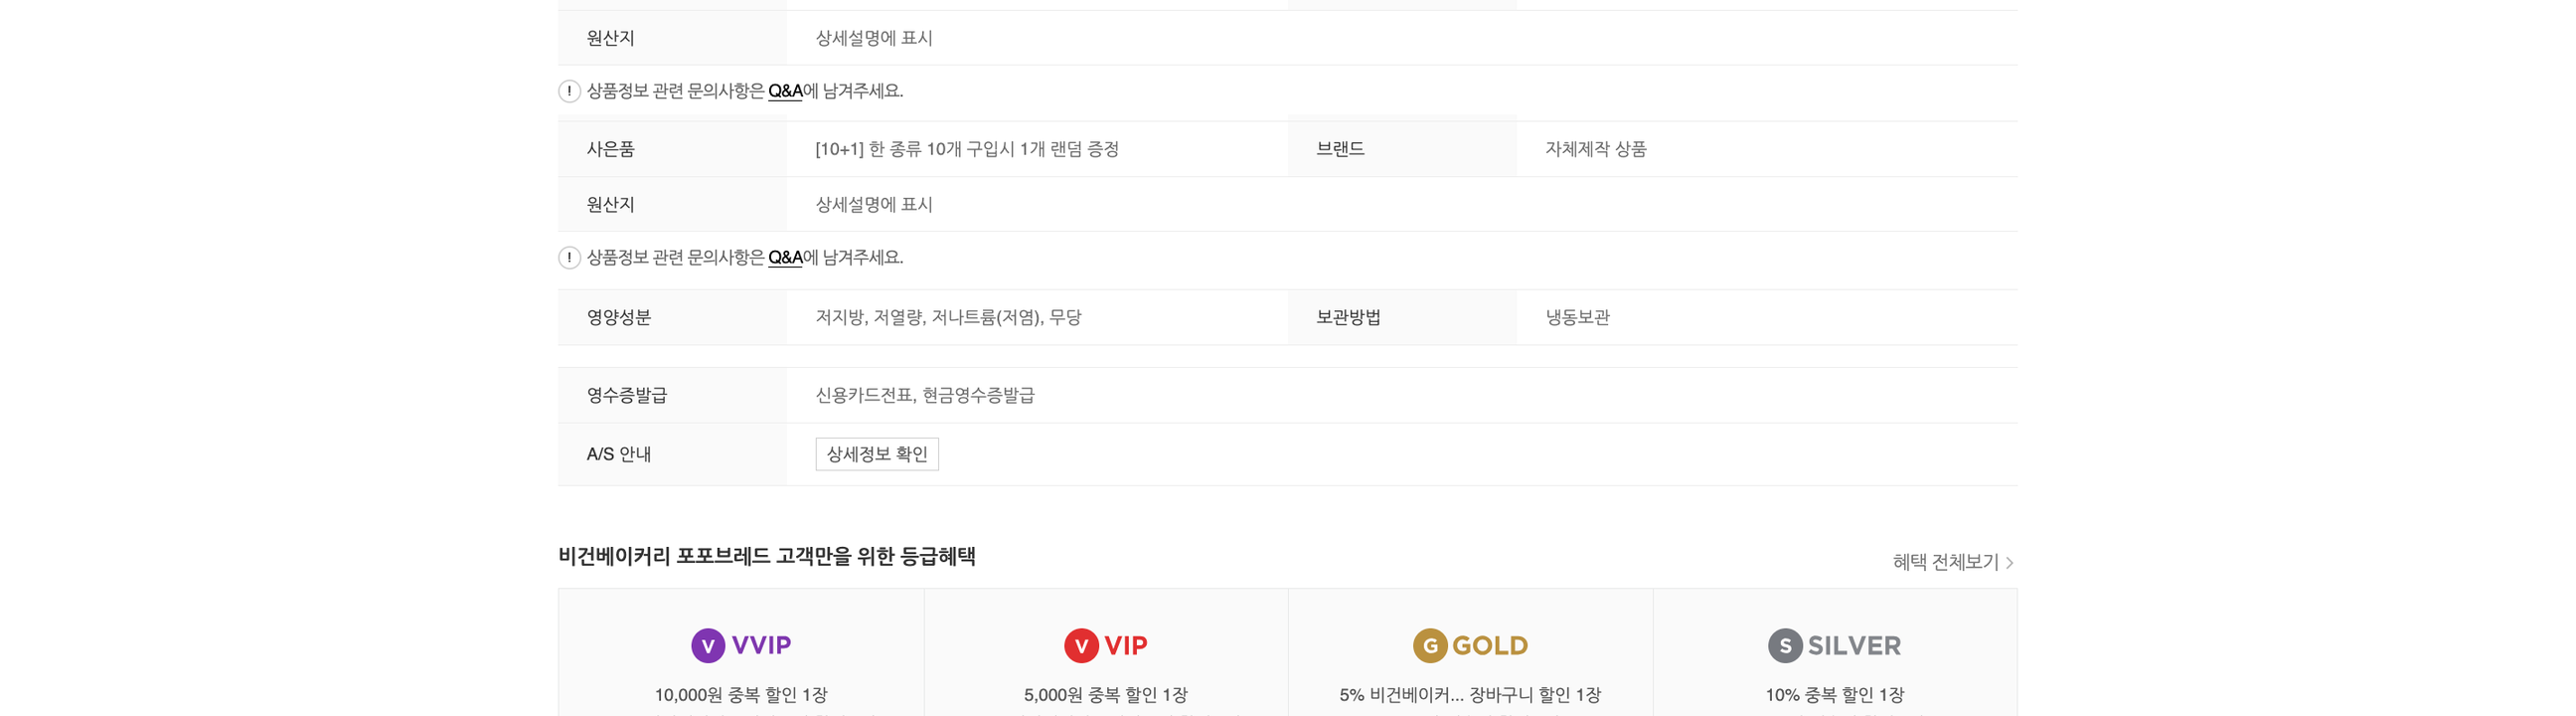
Task: Open the 혜택 전체보기 link
Action: [1953, 562]
